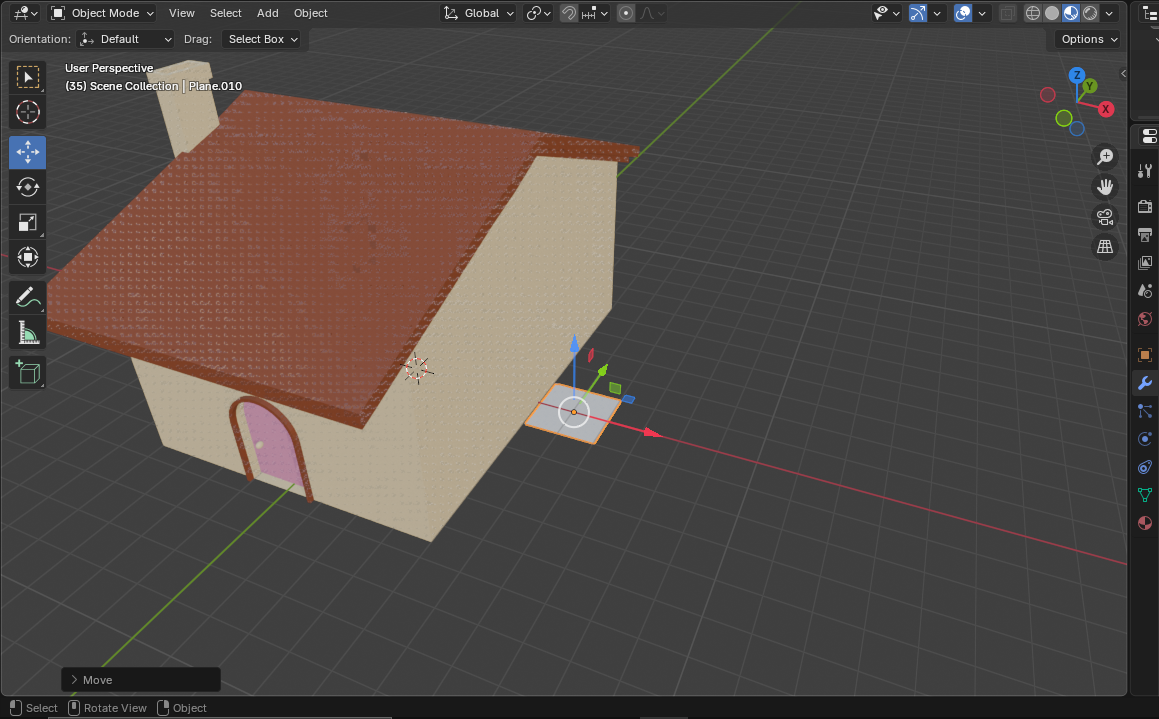Click the Y axis on navigation gizmo
This screenshot has height=719, width=1159.
click(x=1089, y=86)
